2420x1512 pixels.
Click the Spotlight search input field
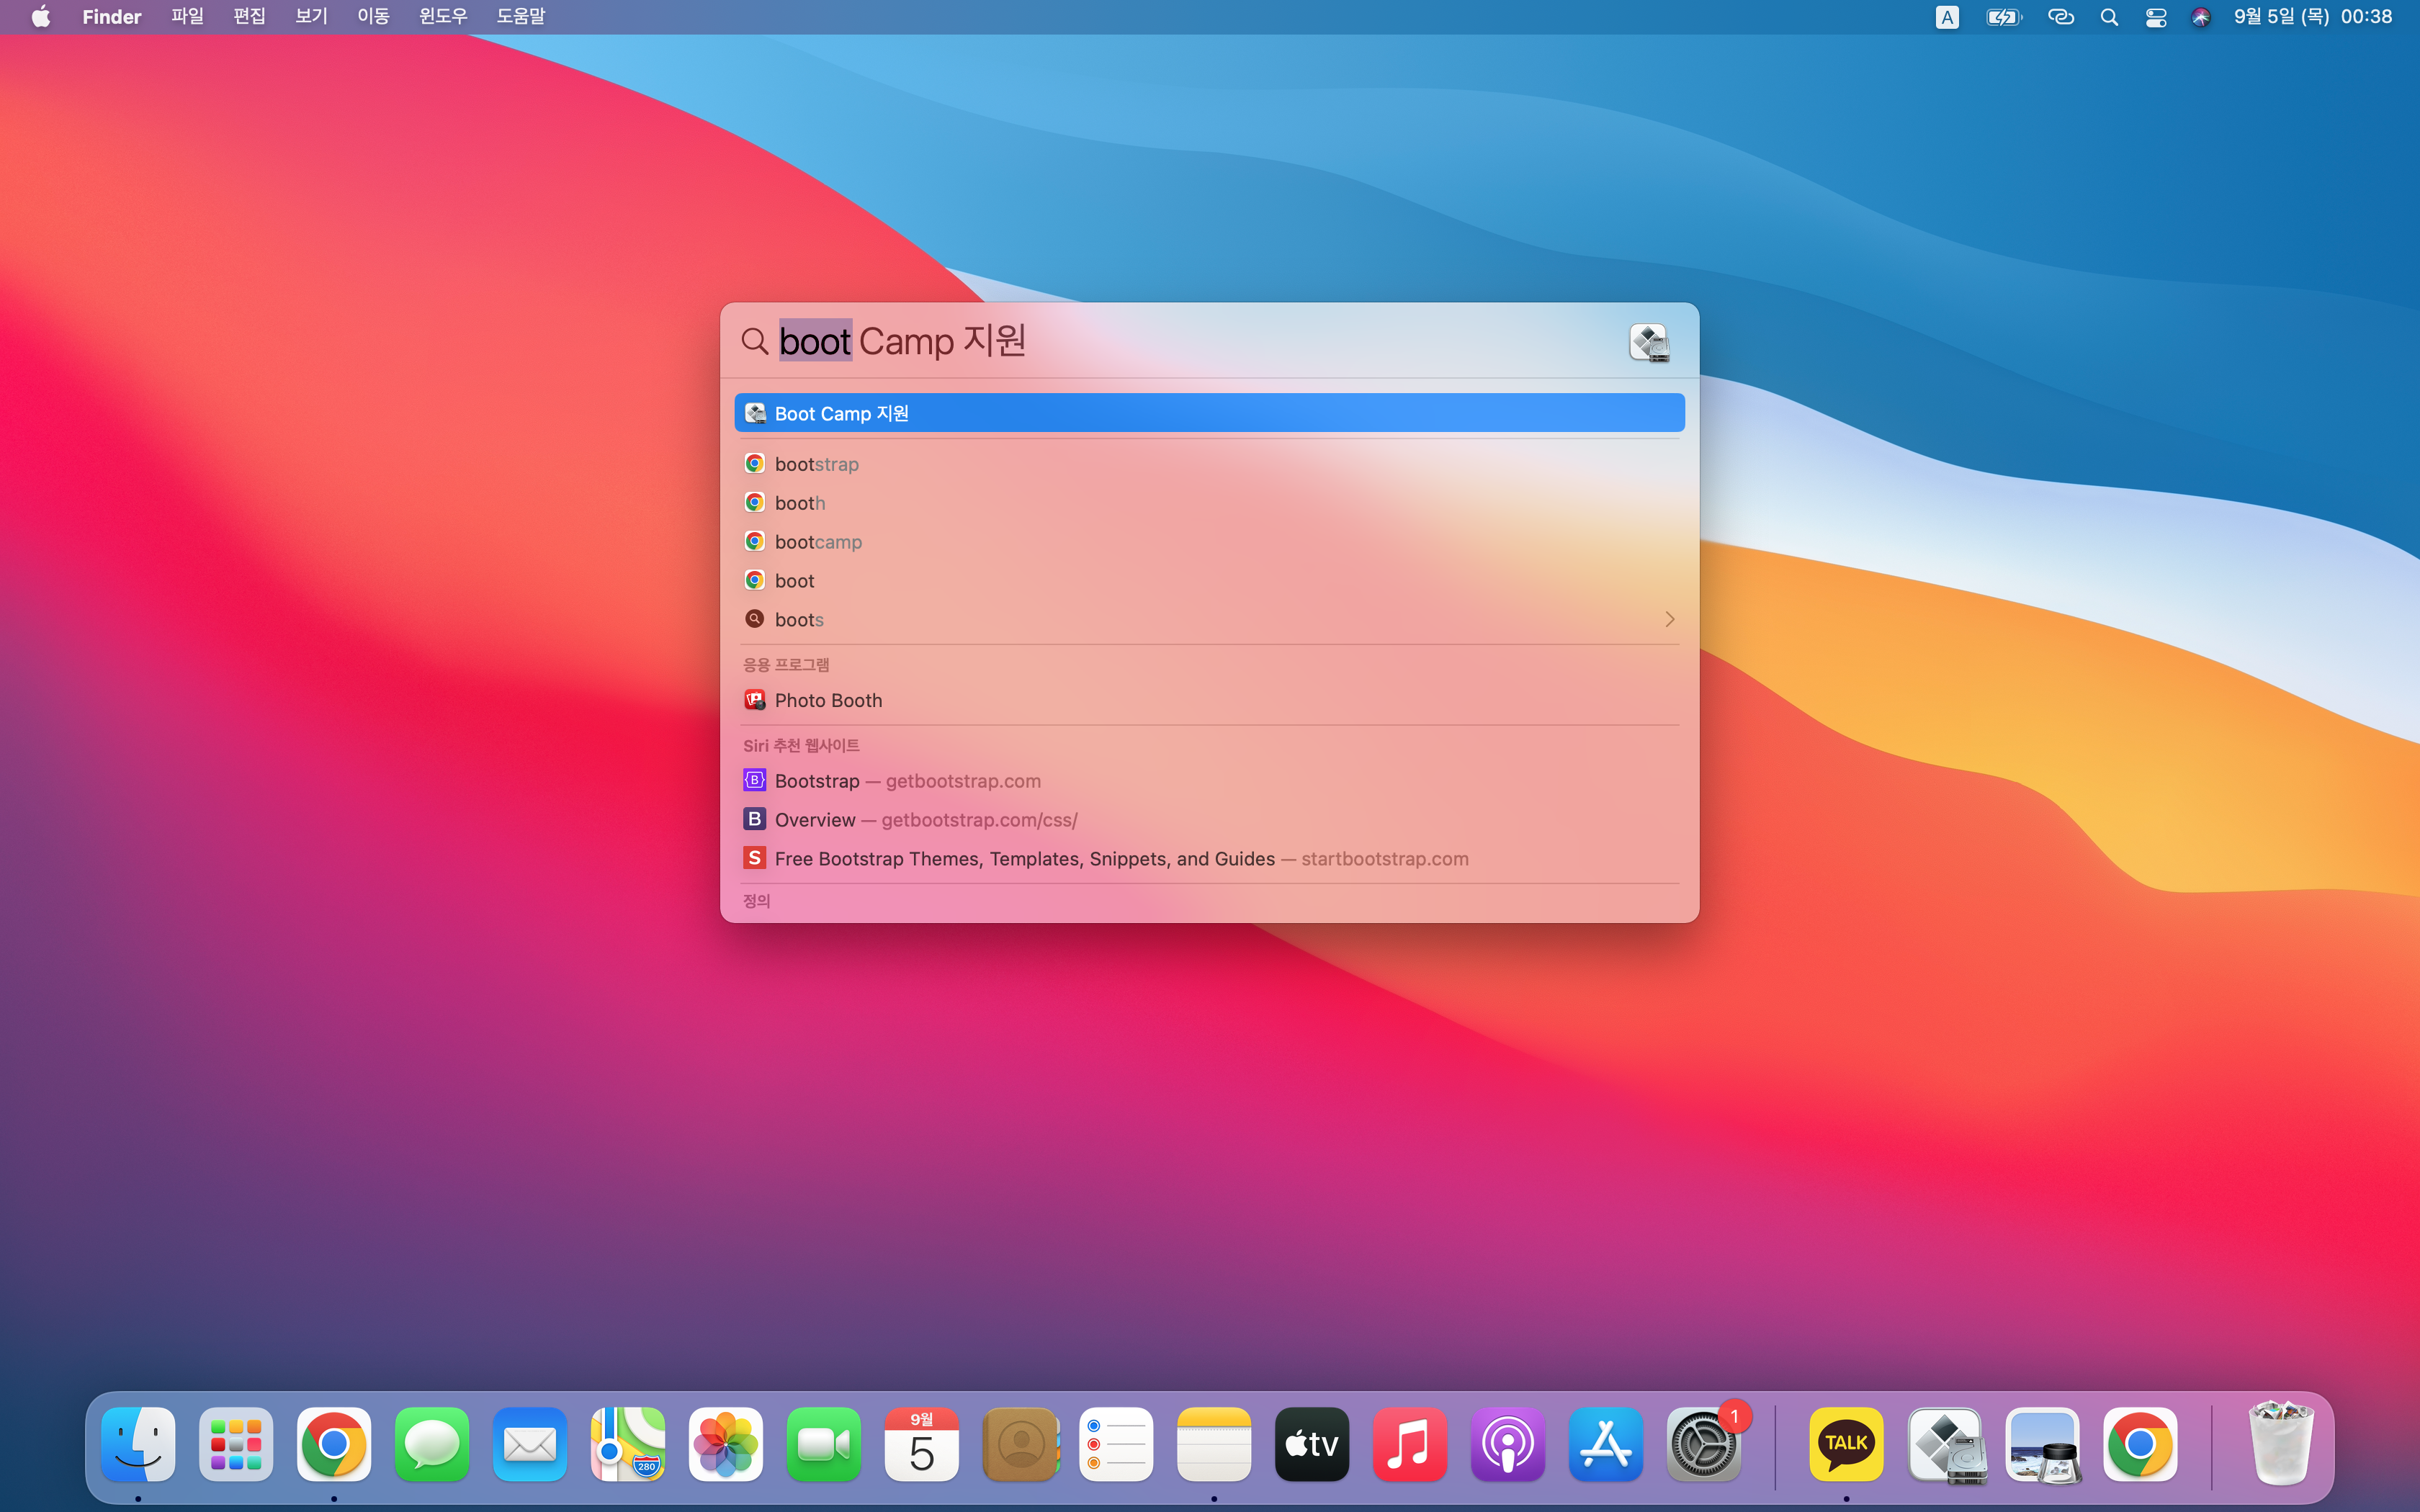(x=1200, y=341)
